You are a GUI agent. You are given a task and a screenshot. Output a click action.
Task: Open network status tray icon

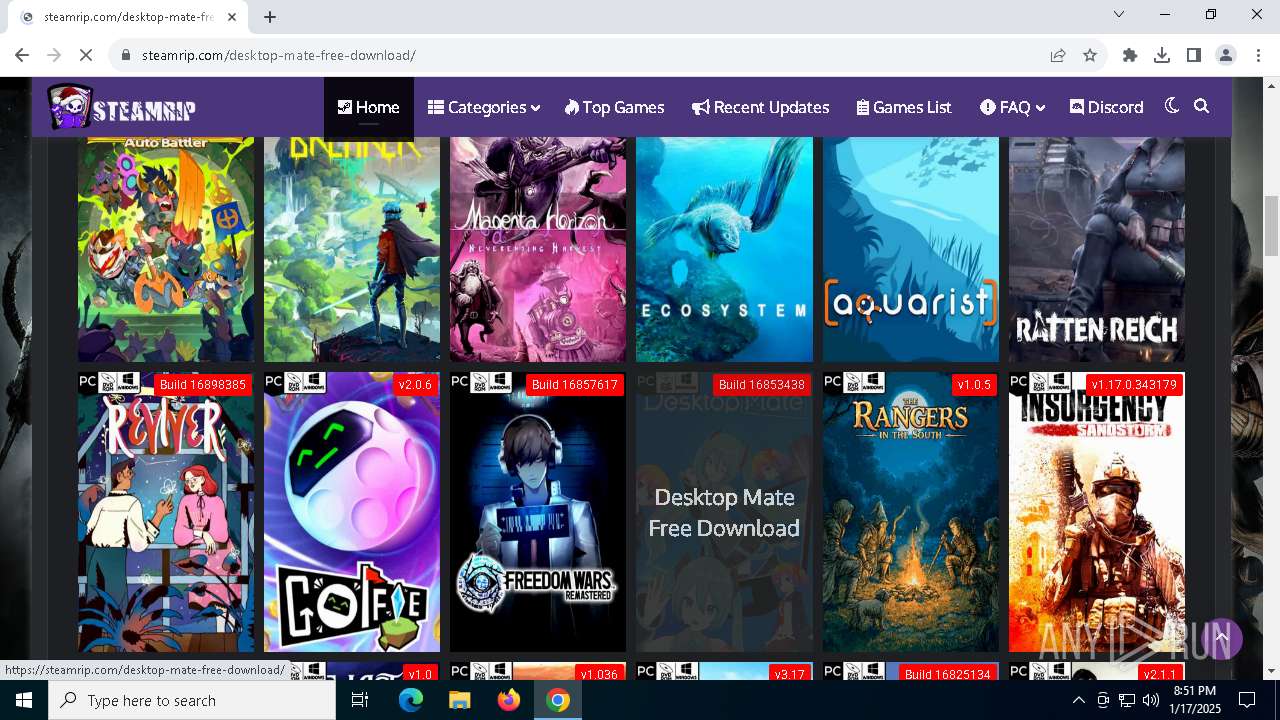(x=1127, y=700)
